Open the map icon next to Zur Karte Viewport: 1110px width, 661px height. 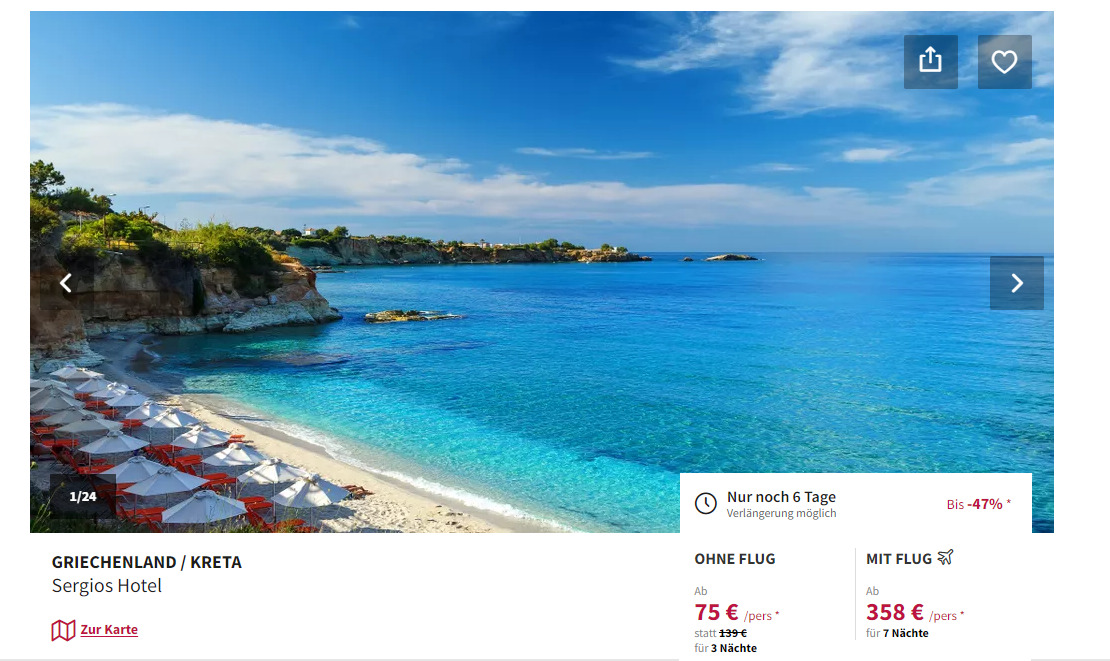(x=63, y=630)
